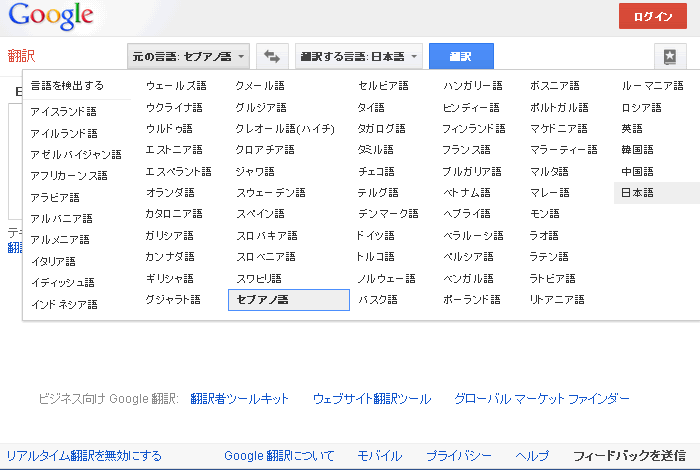Select リトアニア語 language
Screen dimensions: 700x470
[557, 299]
